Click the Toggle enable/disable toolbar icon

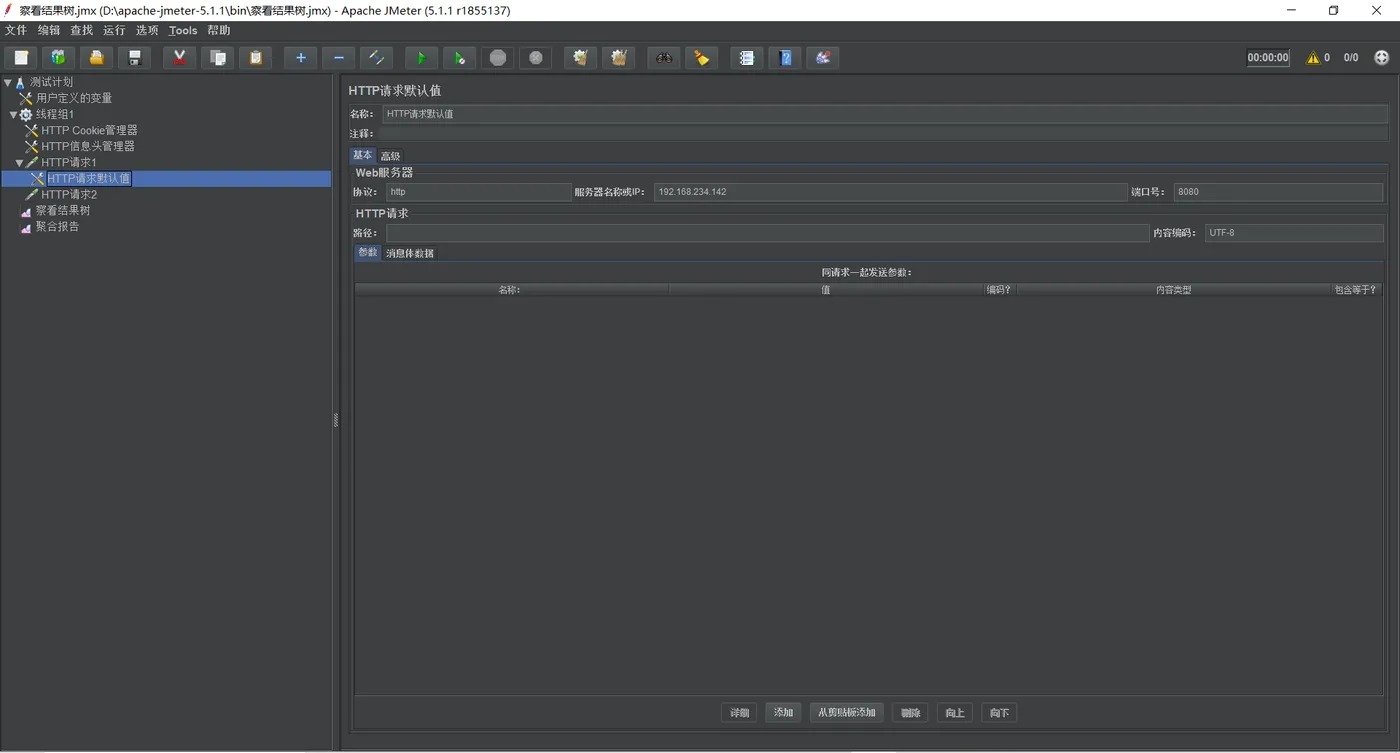click(x=376, y=58)
